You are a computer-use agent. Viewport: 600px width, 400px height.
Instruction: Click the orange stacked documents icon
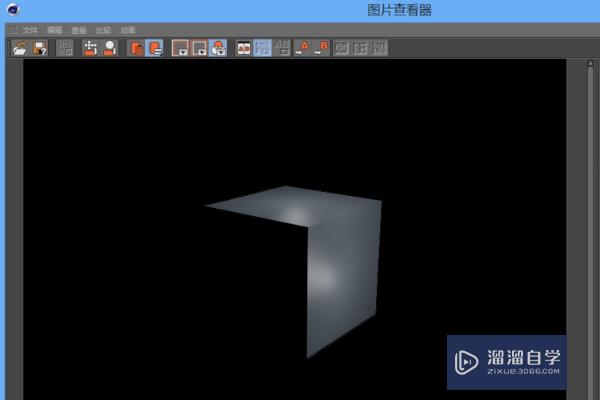tap(136, 48)
